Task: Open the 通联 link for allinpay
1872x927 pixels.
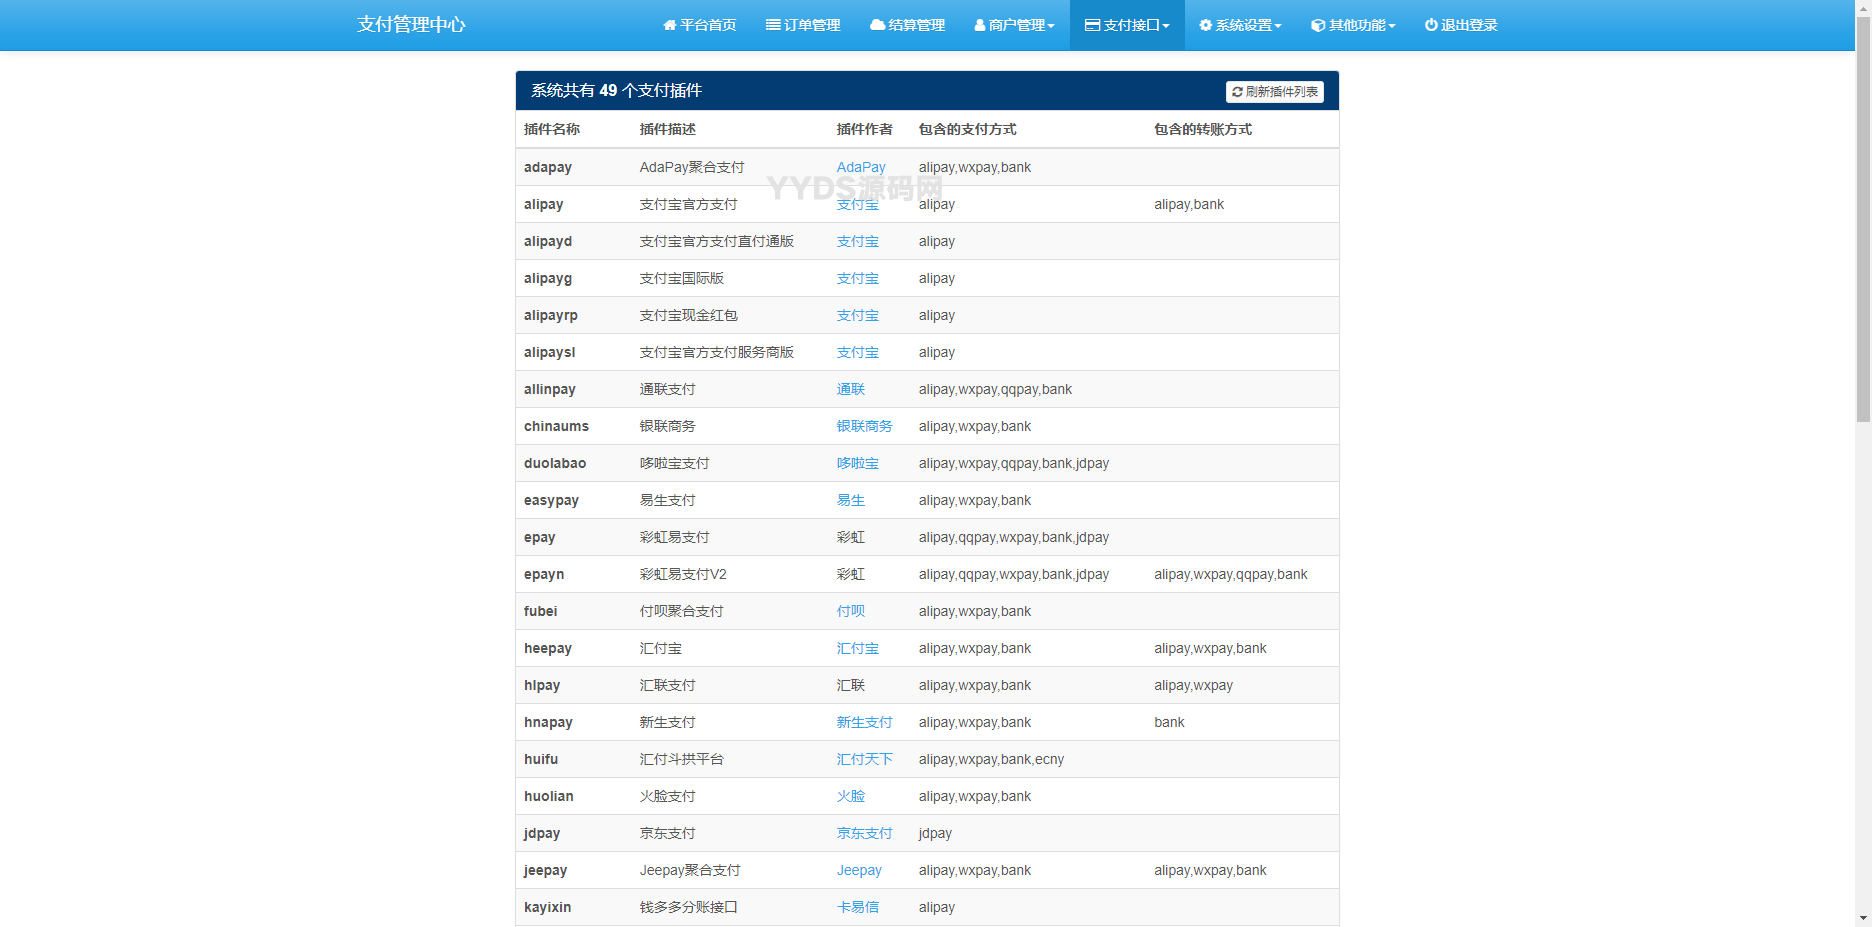Action: (x=850, y=389)
